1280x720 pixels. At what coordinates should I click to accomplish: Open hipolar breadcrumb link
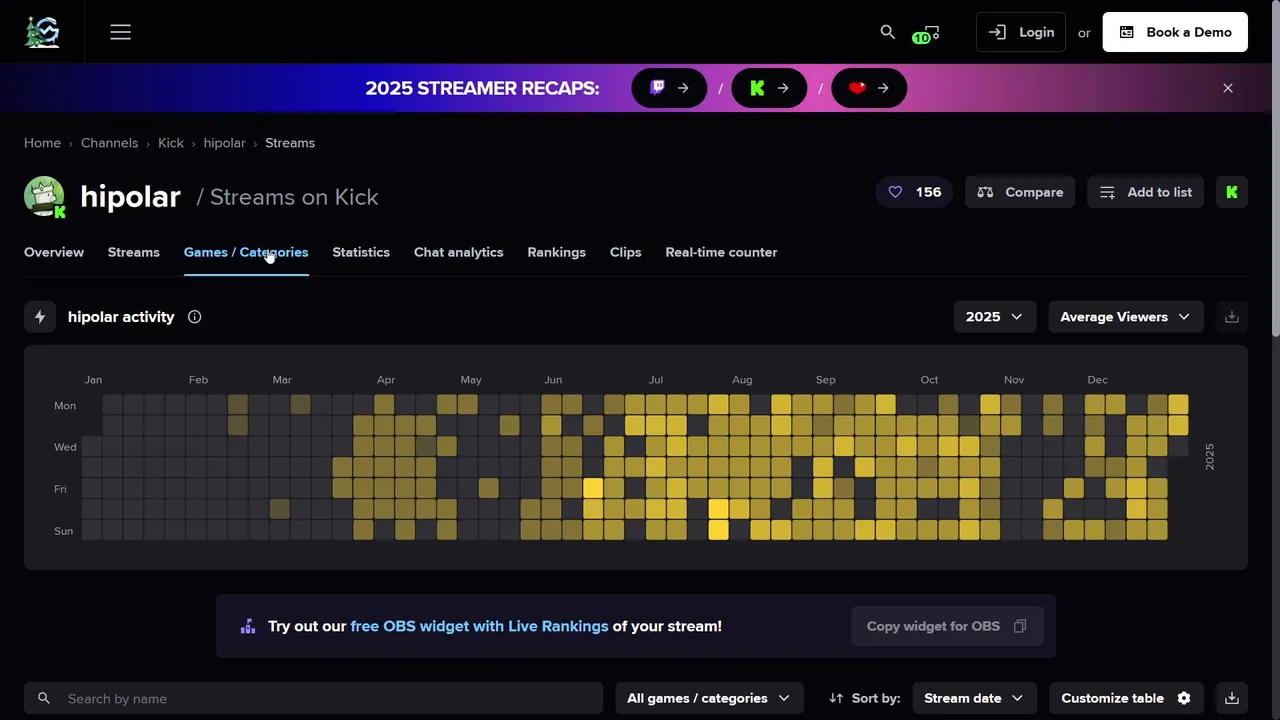click(224, 143)
